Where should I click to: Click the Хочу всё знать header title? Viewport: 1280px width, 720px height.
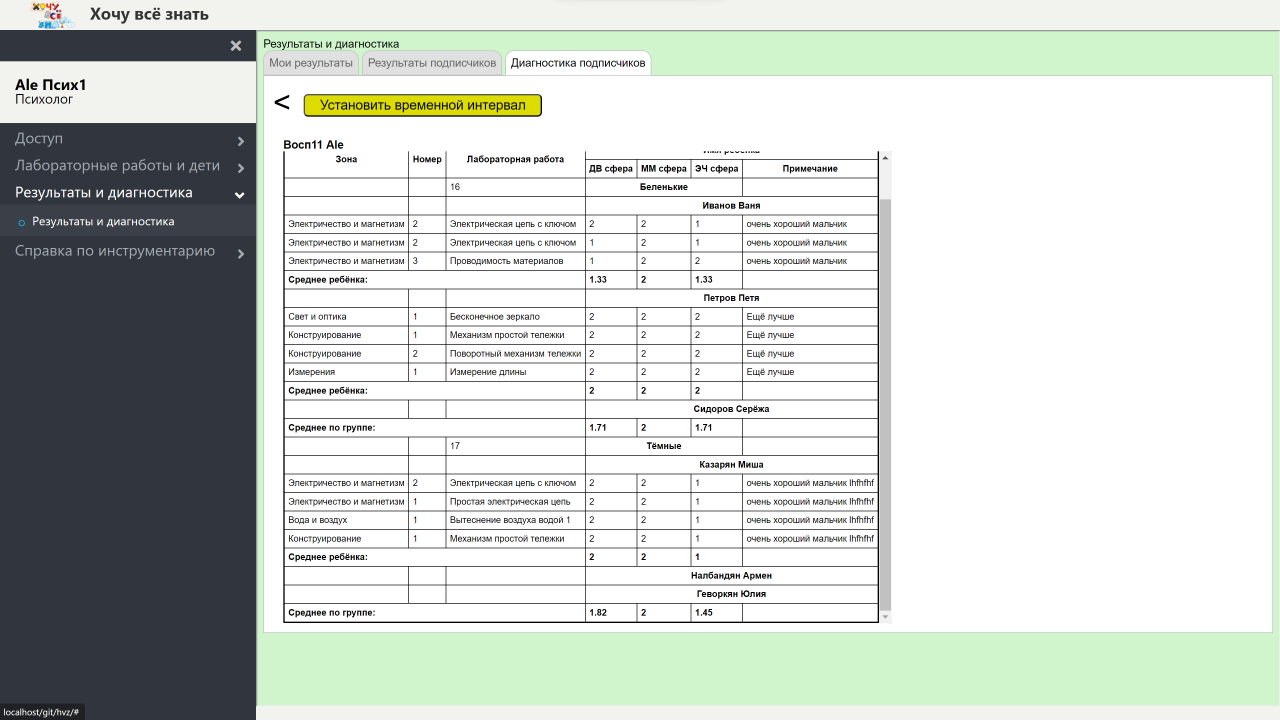pos(149,14)
